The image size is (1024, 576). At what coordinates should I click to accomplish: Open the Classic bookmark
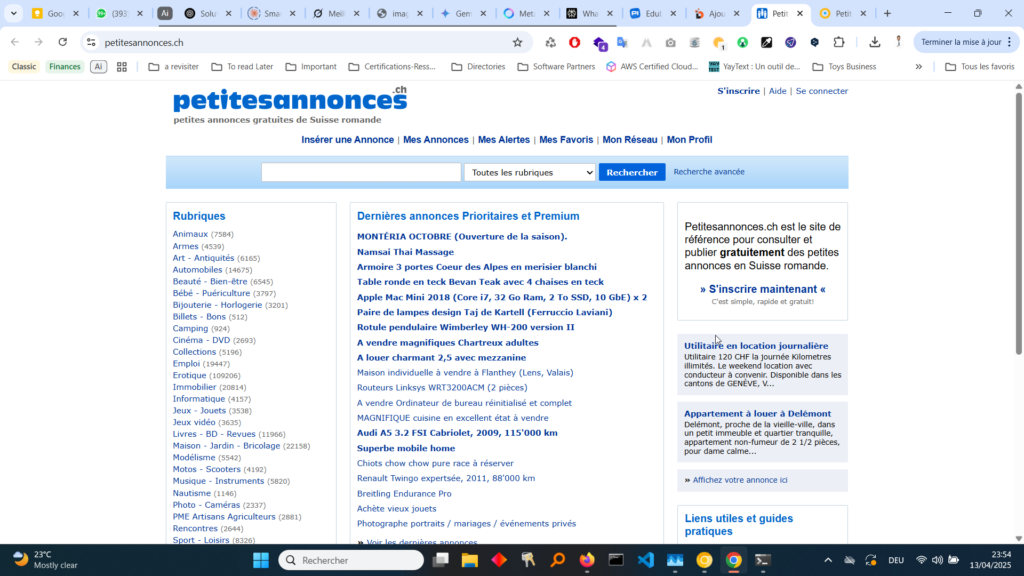(24, 67)
